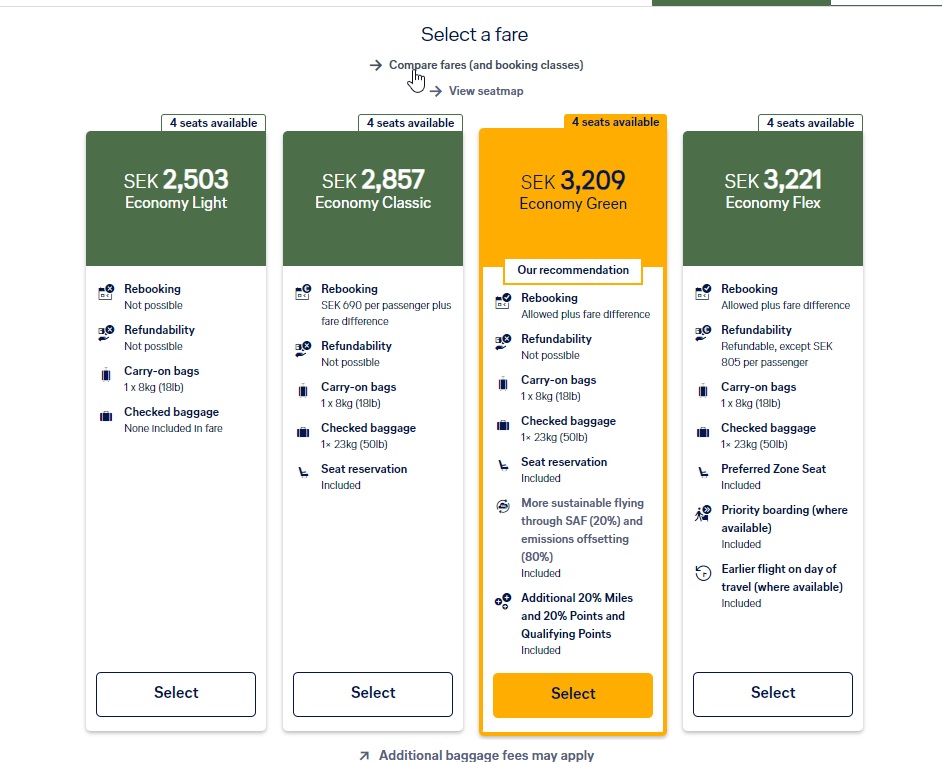Choose the recommended Economy Green fare
Screen dimensions: 942x762
coord(573,694)
